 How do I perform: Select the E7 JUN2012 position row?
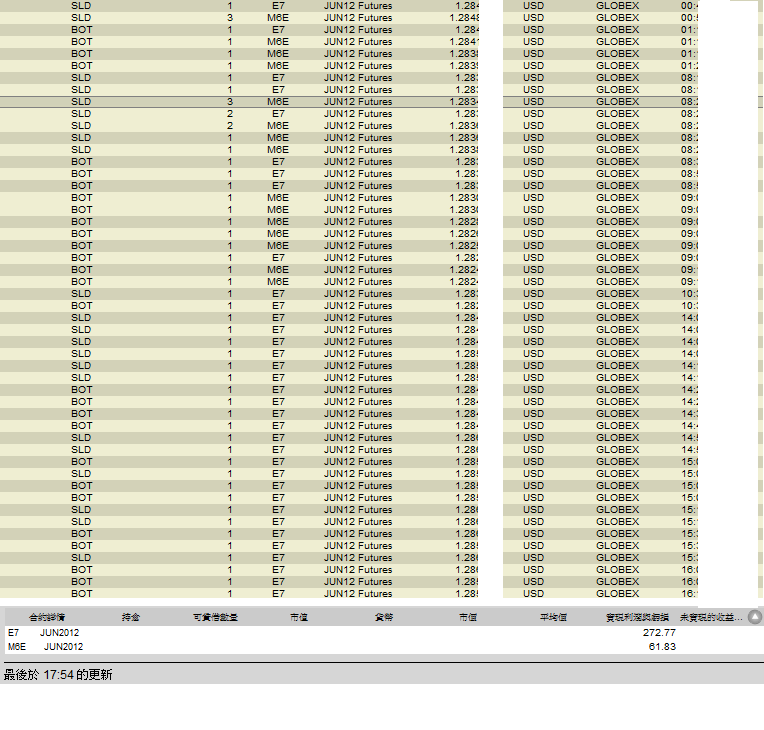[382, 633]
